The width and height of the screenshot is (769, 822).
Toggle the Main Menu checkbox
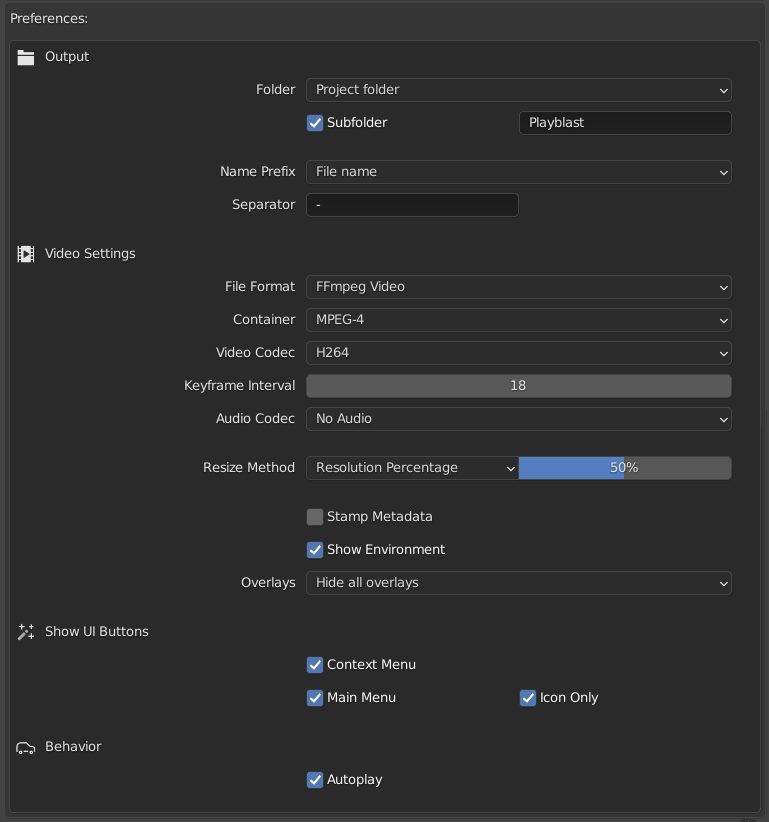coord(315,698)
